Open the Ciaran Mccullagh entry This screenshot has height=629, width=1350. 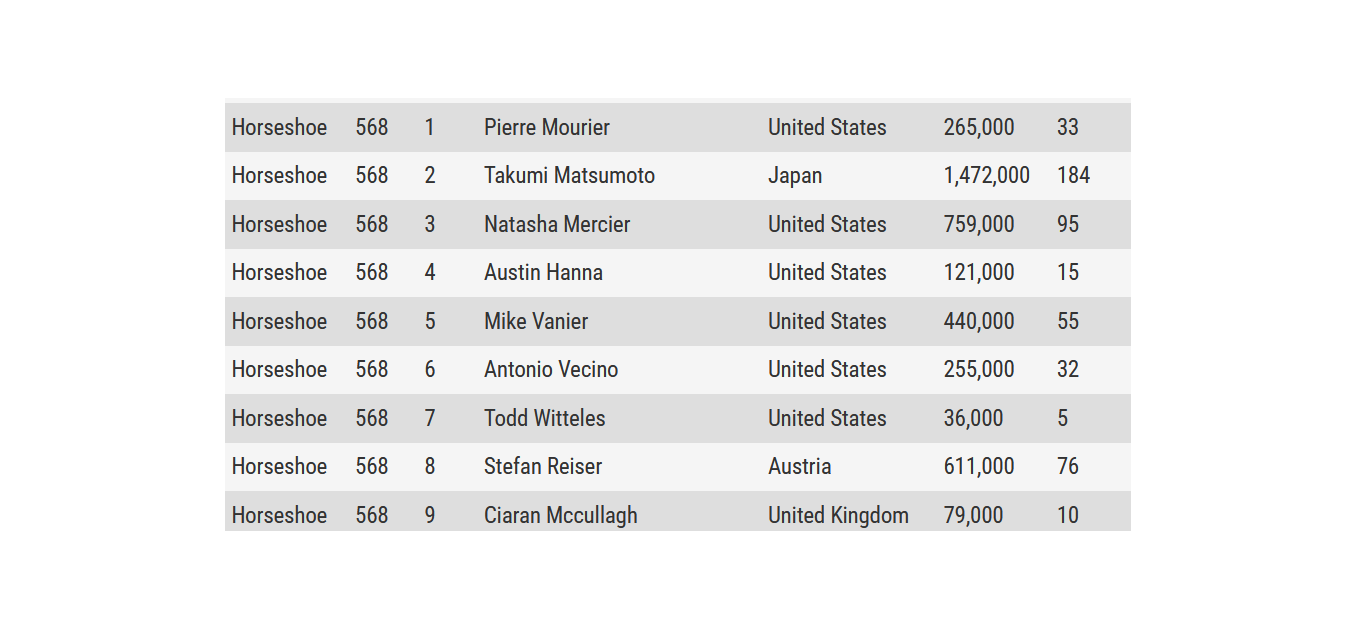click(x=561, y=515)
